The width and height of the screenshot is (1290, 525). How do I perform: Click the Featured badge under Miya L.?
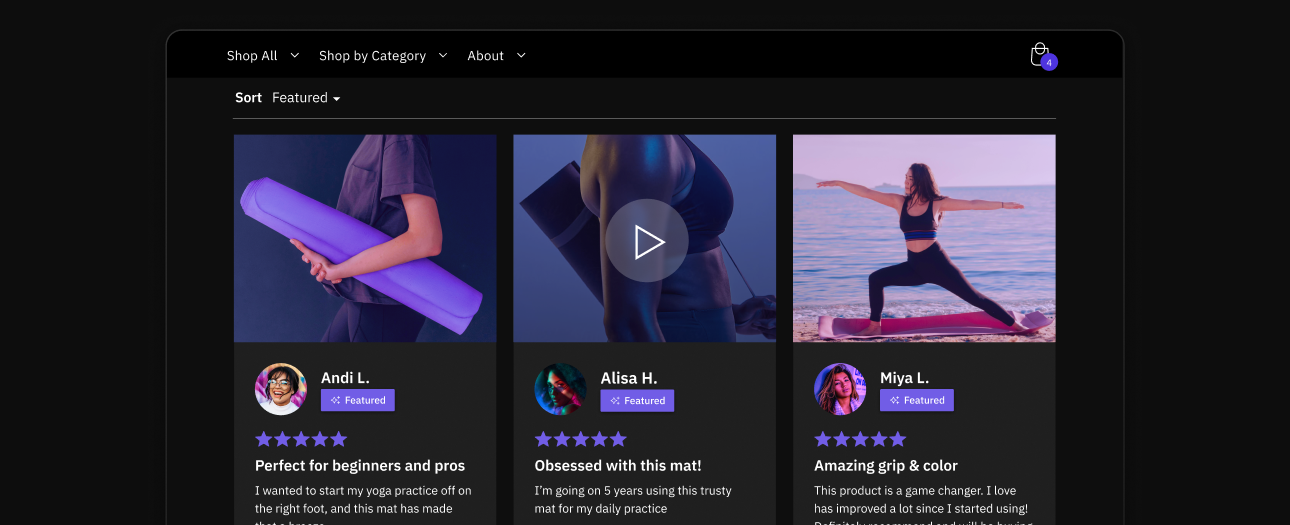coord(917,400)
